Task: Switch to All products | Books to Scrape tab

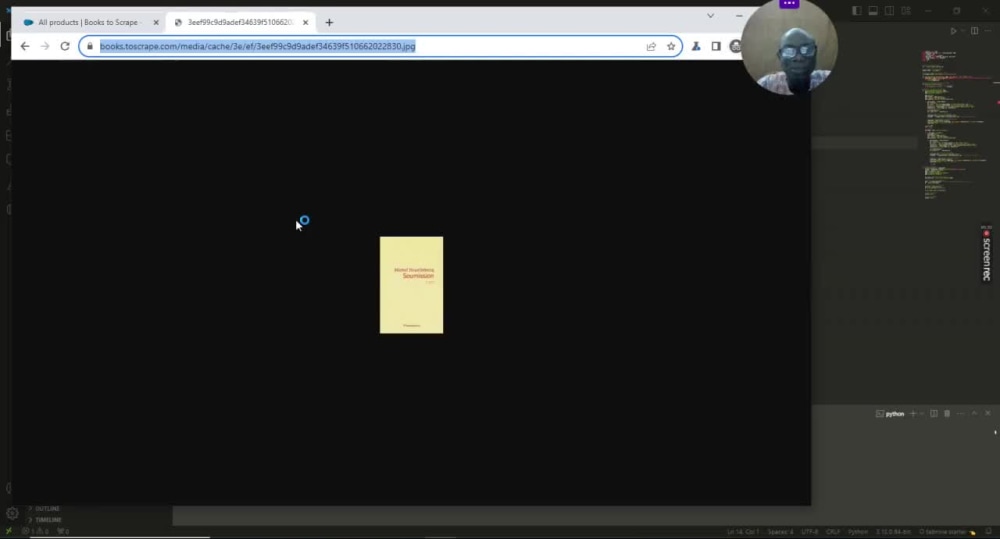Action: pyautogui.click(x=88, y=22)
